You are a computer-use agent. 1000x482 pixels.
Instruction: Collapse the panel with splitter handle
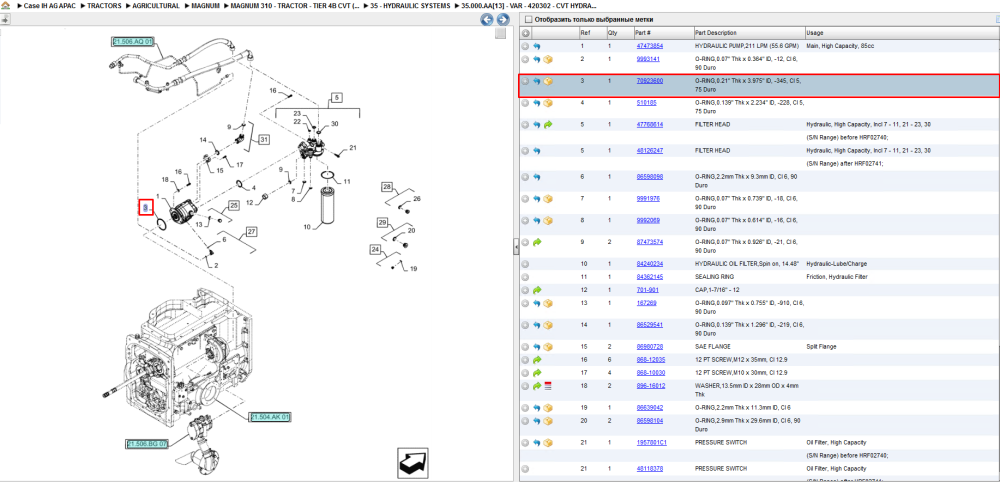(x=517, y=248)
